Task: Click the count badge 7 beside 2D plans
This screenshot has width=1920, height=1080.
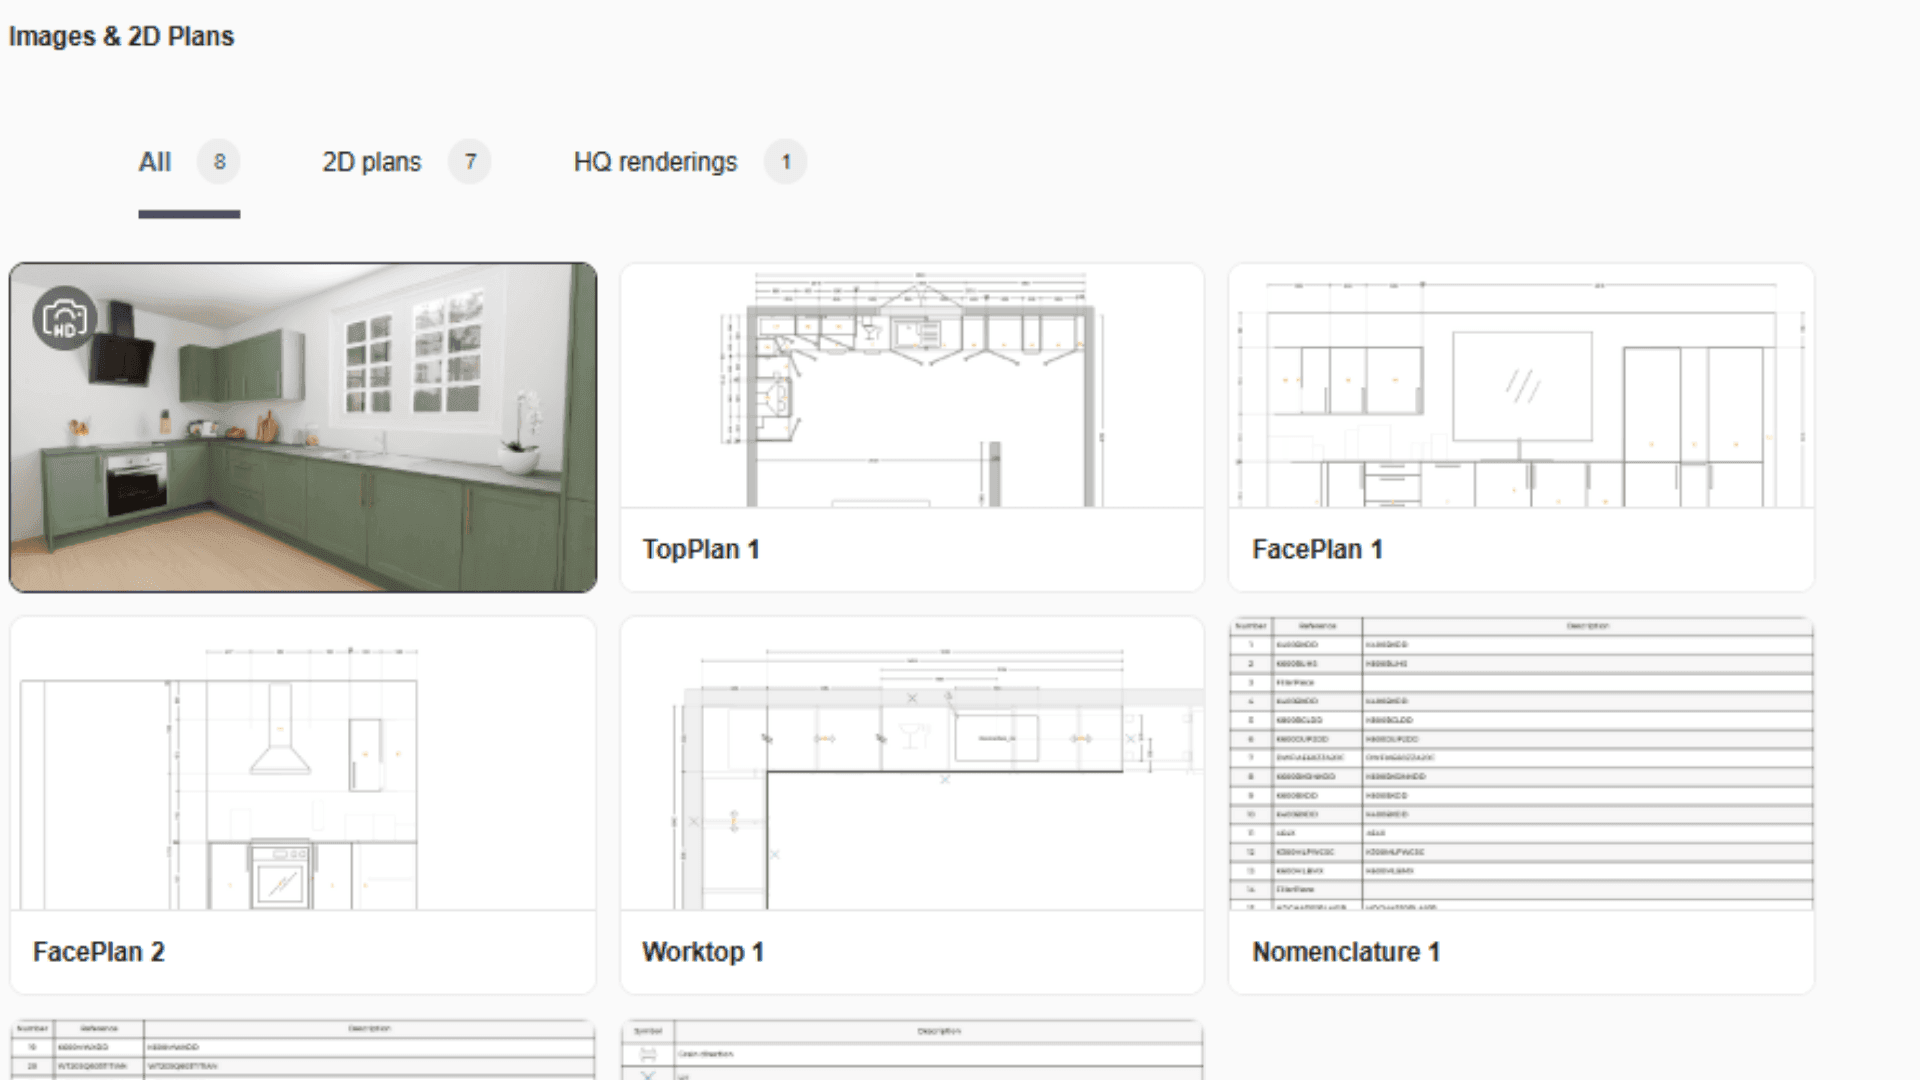Action: point(470,162)
